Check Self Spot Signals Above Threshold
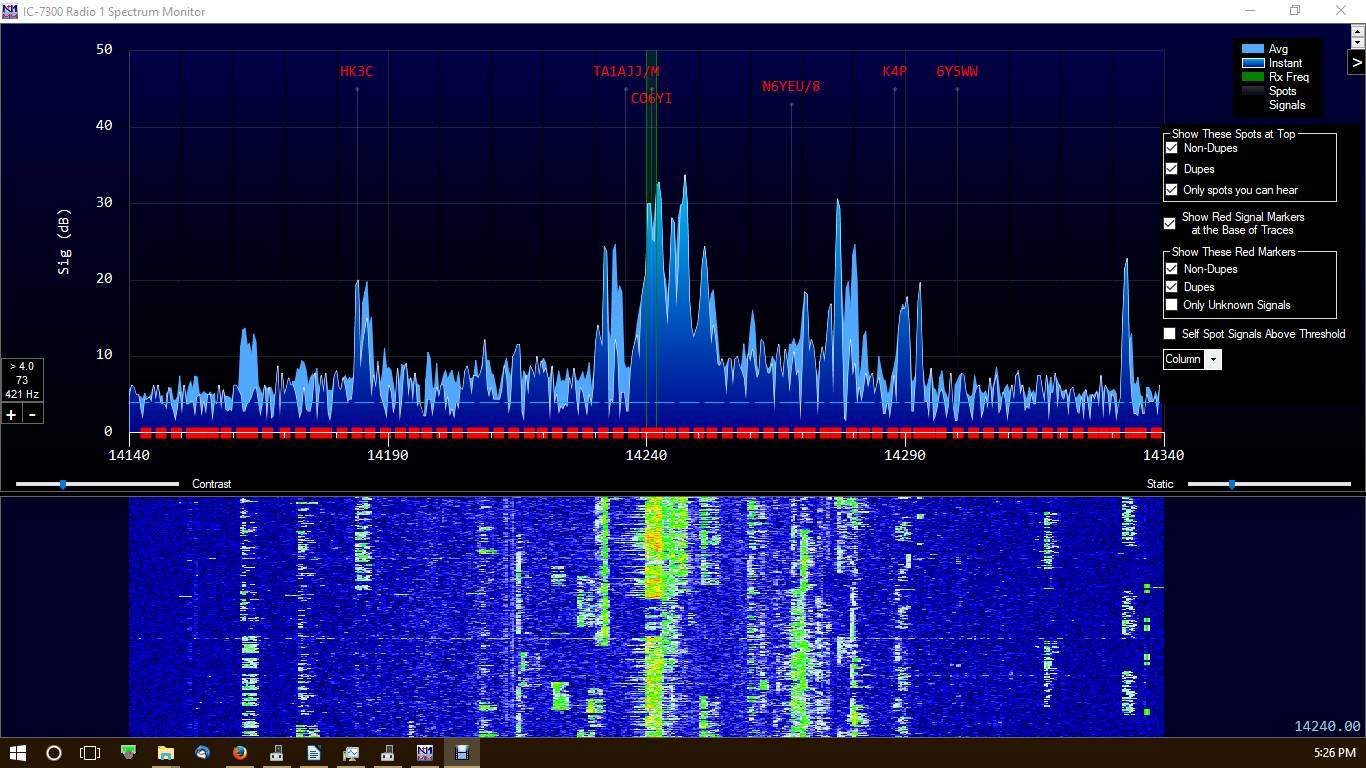1366x768 pixels. tap(1169, 333)
